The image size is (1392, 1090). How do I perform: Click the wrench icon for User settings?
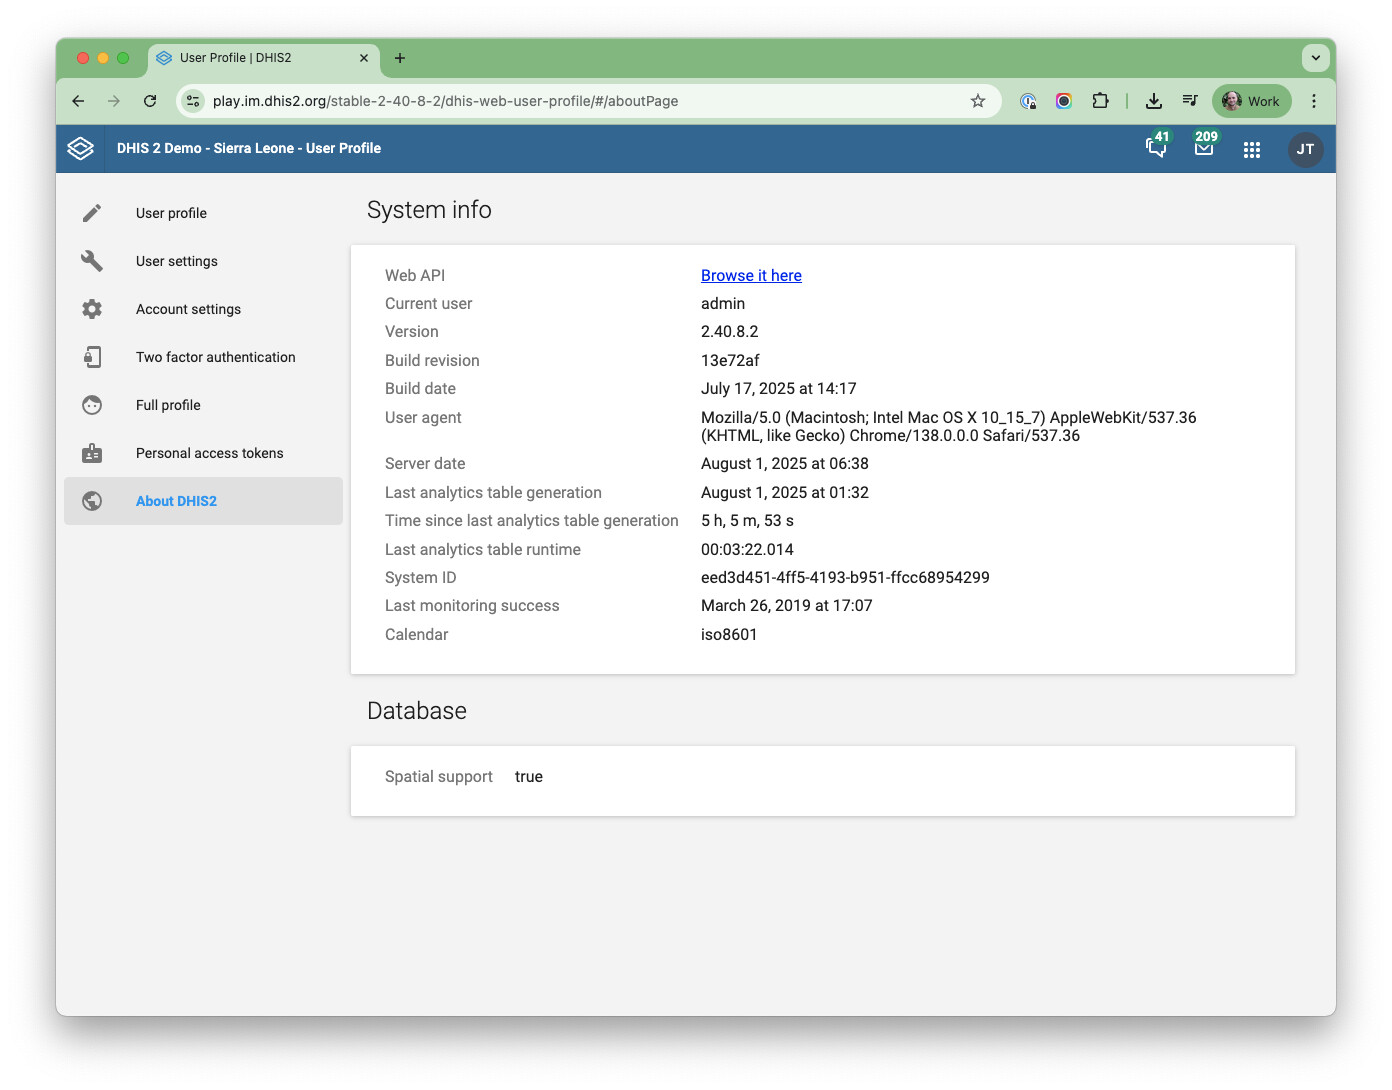(92, 261)
